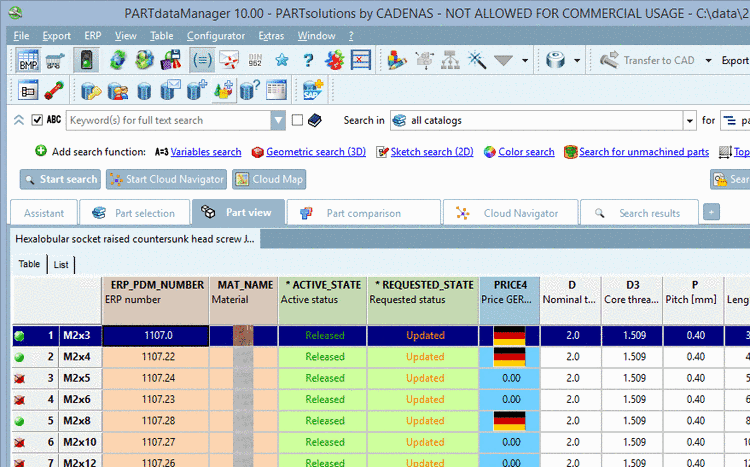The height and width of the screenshot is (467, 750).
Task: Click the red connector link icon
Action: (x=55, y=90)
